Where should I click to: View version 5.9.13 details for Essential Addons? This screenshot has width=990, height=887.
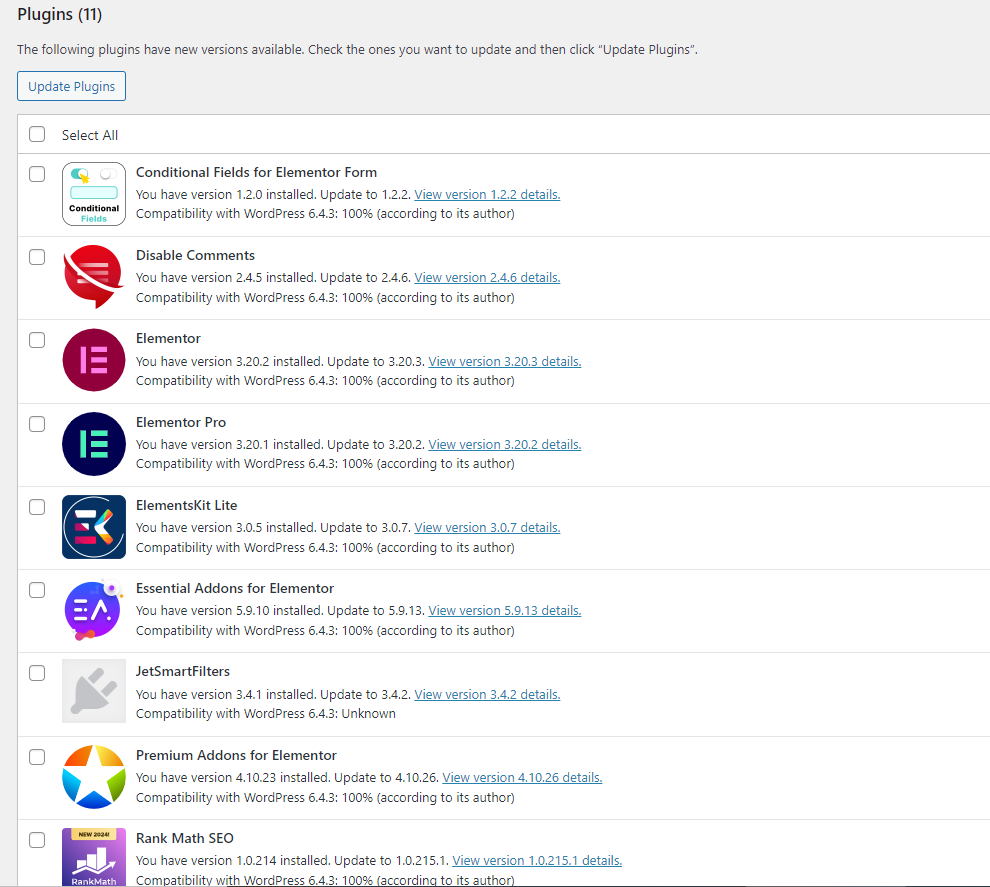(504, 610)
